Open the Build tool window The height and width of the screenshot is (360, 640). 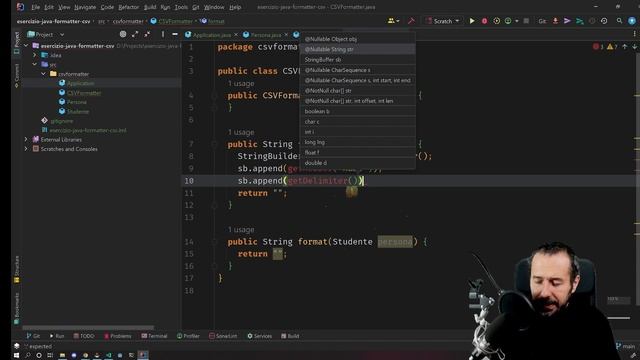(x=290, y=336)
